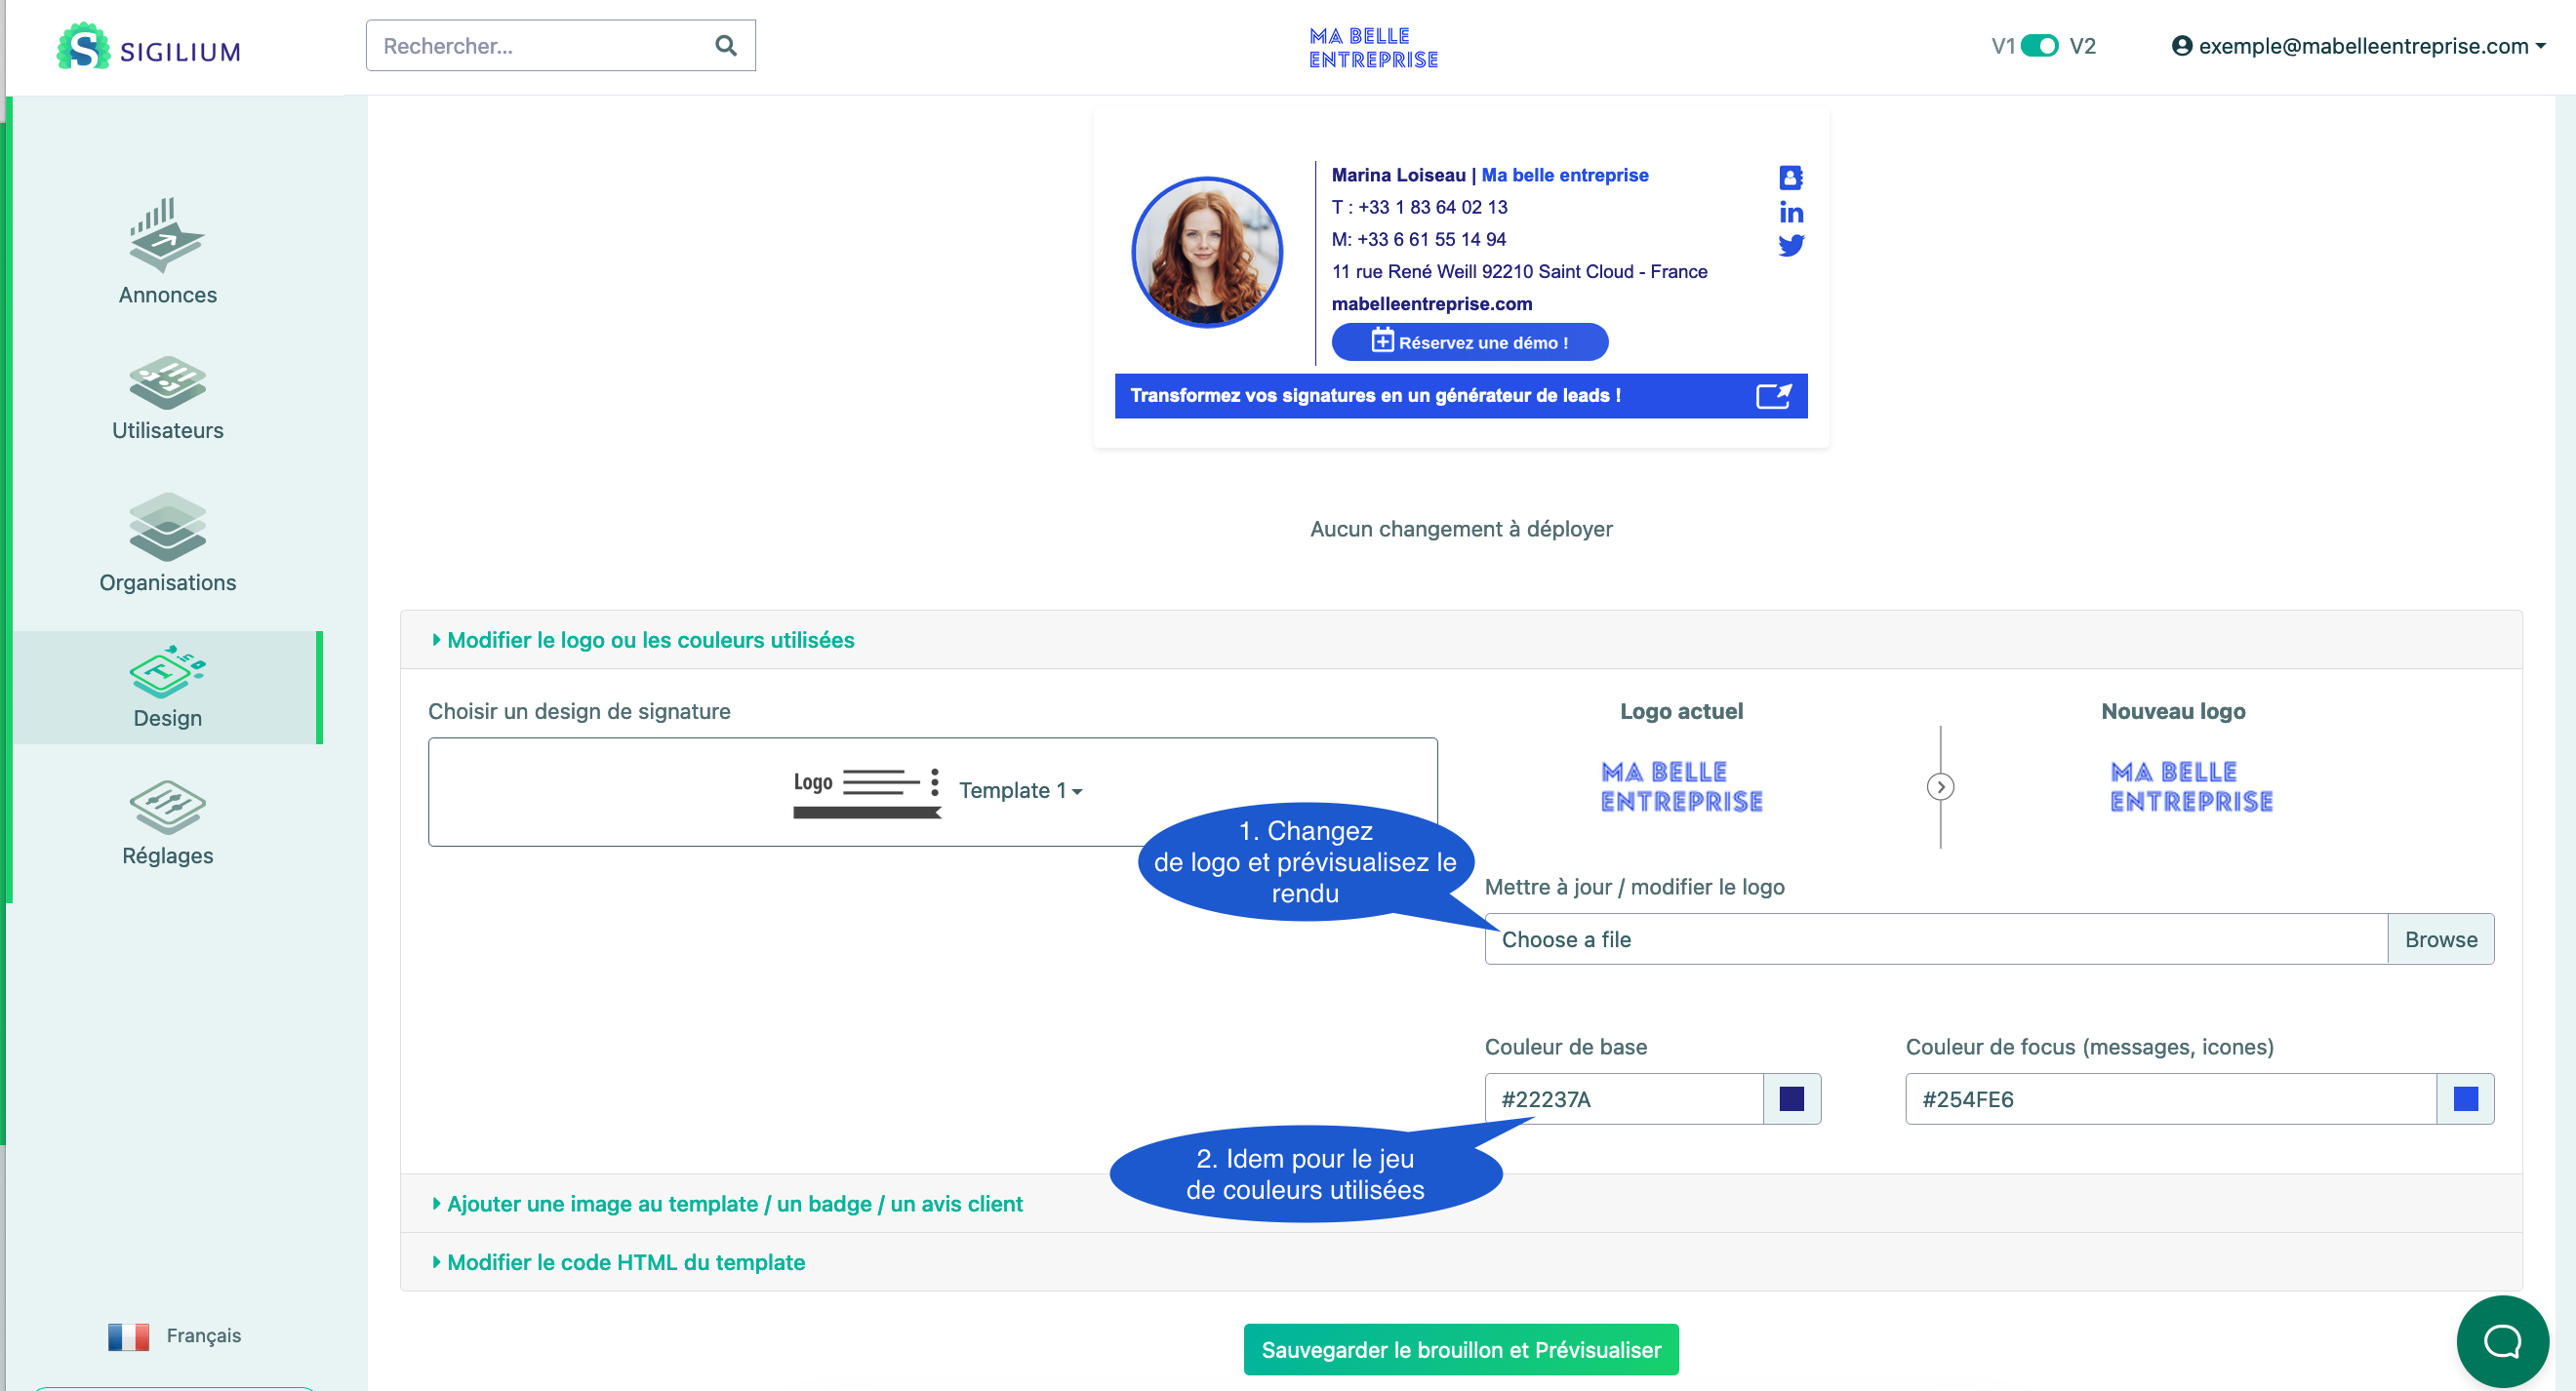Click the Rechercher search input field

point(540,46)
